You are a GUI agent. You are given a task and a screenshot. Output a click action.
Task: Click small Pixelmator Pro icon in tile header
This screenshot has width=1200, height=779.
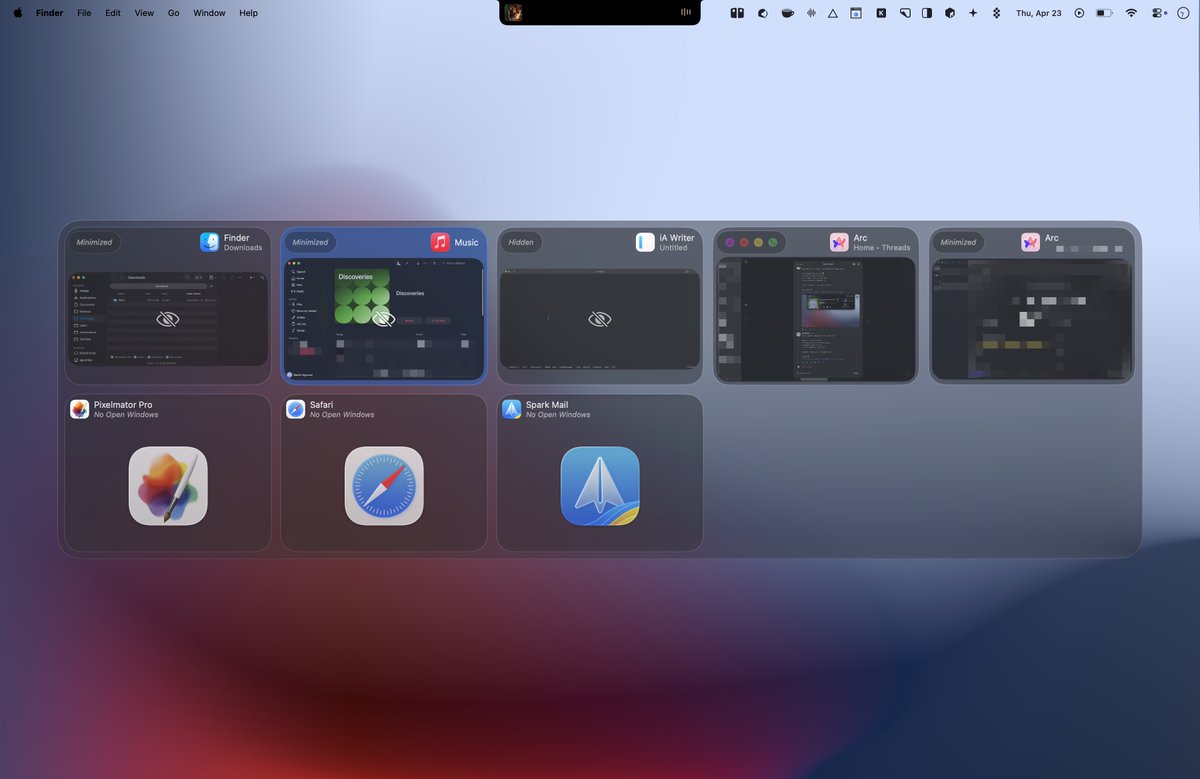tap(79, 409)
